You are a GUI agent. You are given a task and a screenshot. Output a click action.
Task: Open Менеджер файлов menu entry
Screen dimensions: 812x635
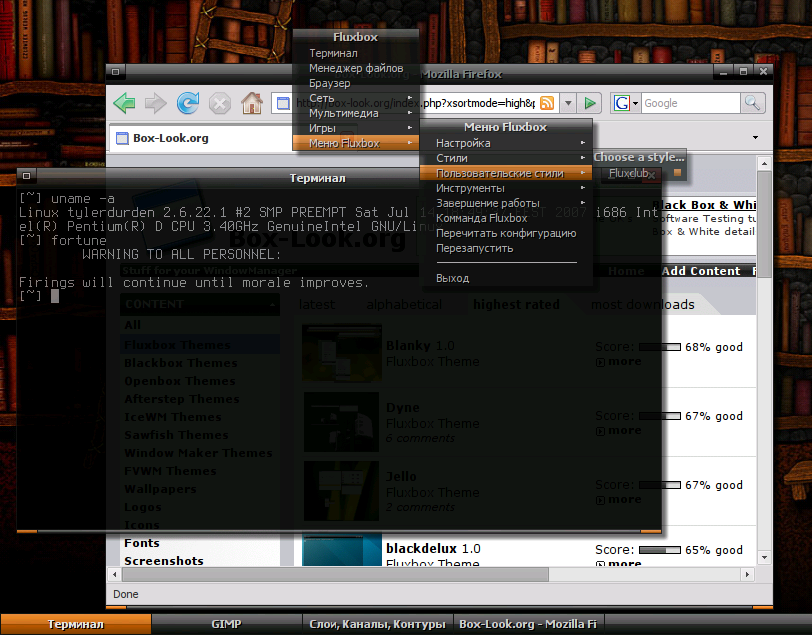click(356, 68)
